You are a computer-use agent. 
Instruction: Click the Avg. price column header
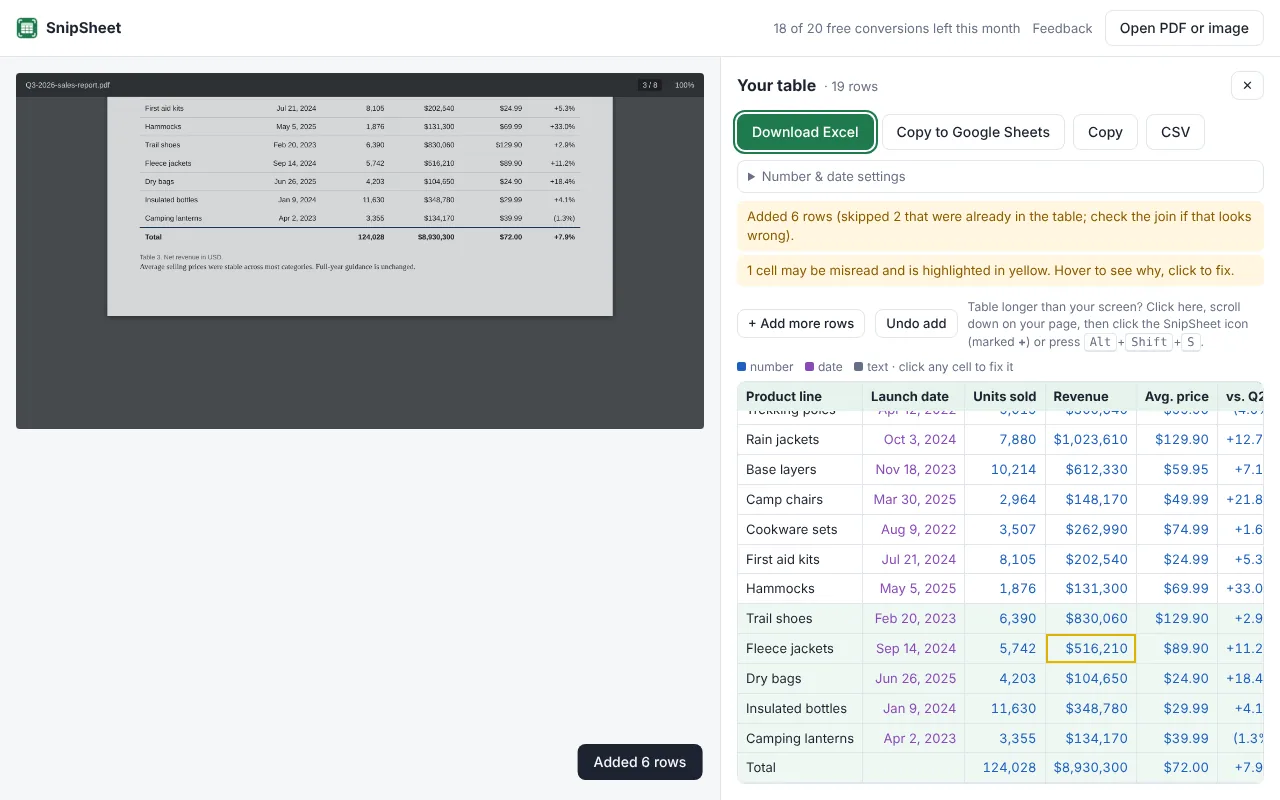click(x=1177, y=396)
